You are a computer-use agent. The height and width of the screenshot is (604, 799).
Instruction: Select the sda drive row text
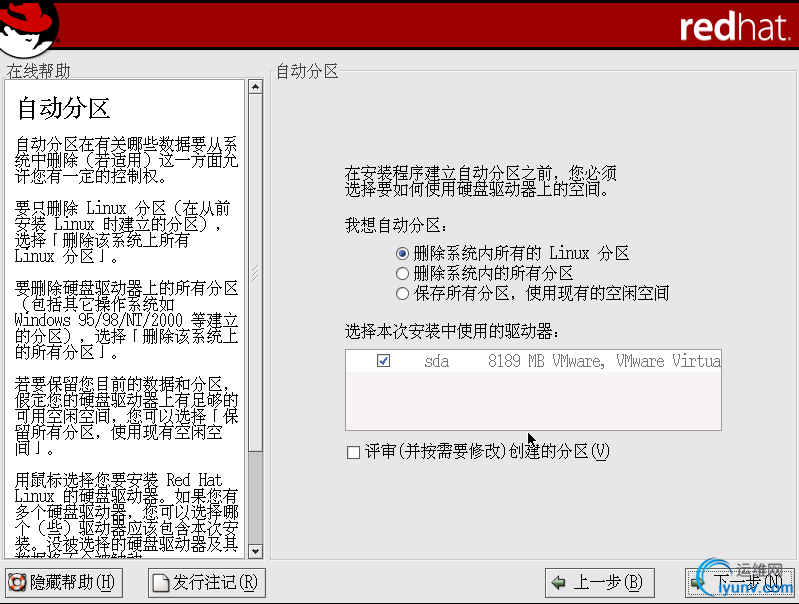pos(437,361)
